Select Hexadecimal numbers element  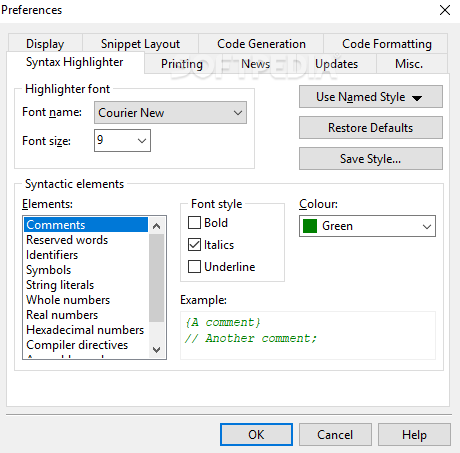86,330
